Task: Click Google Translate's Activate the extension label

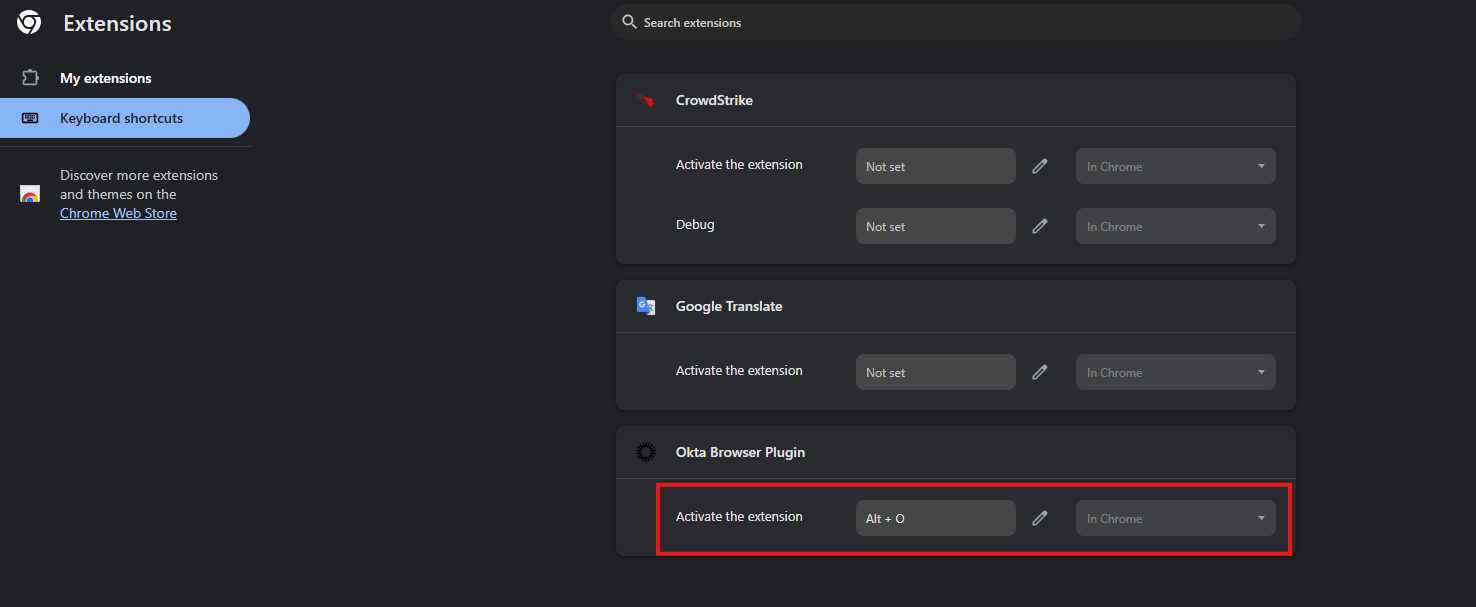Action: pyautogui.click(x=739, y=370)
